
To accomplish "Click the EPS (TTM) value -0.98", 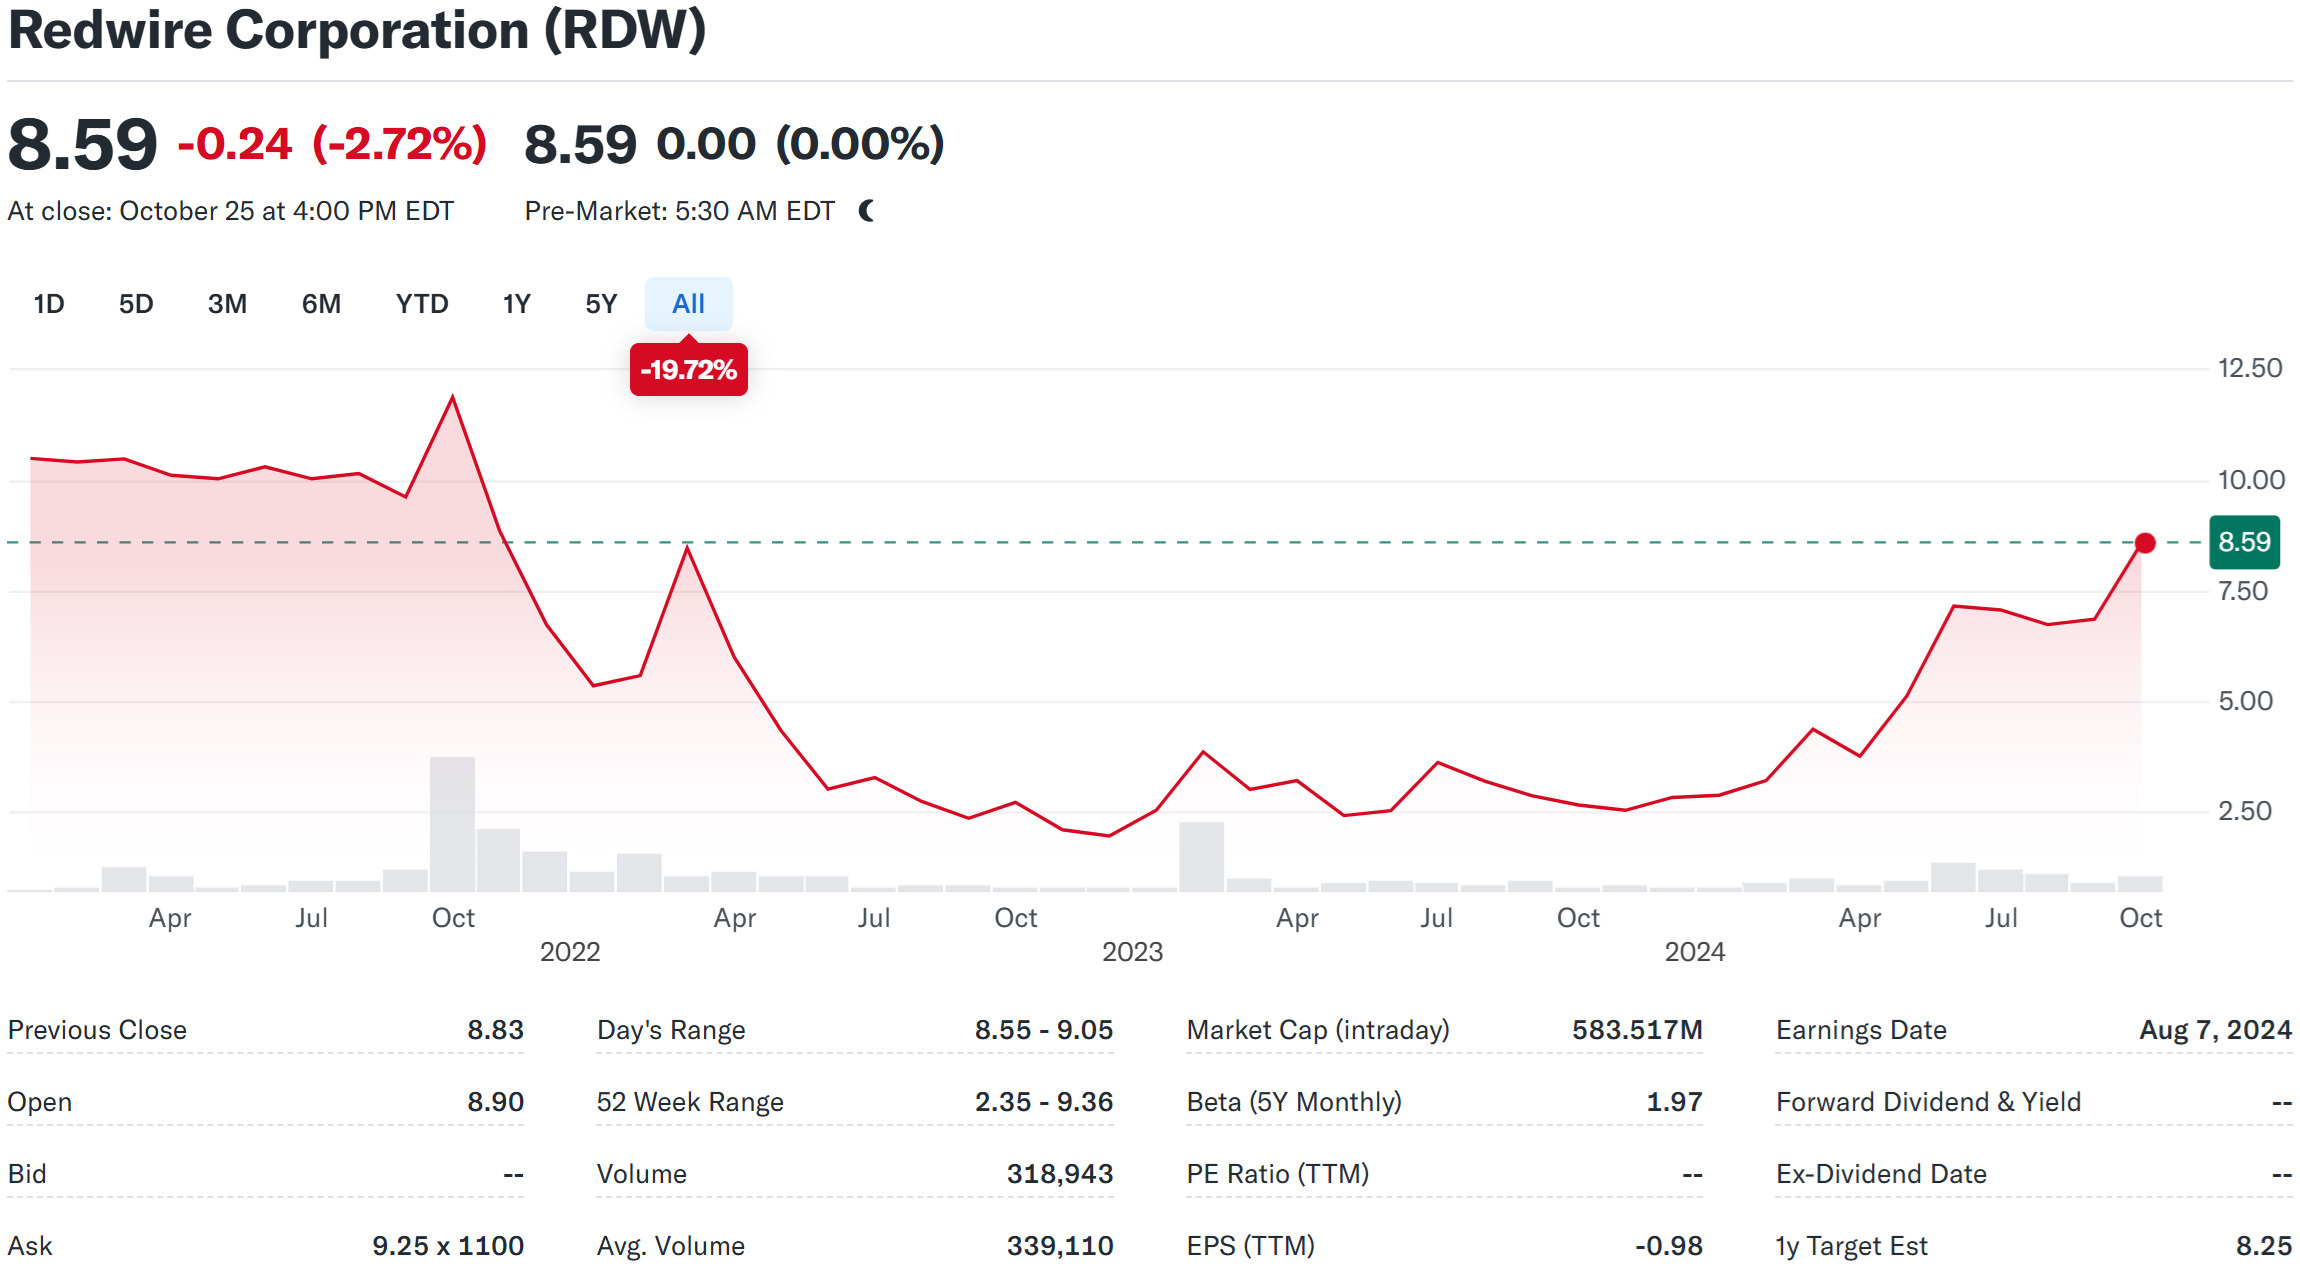I will 1669,1246.
